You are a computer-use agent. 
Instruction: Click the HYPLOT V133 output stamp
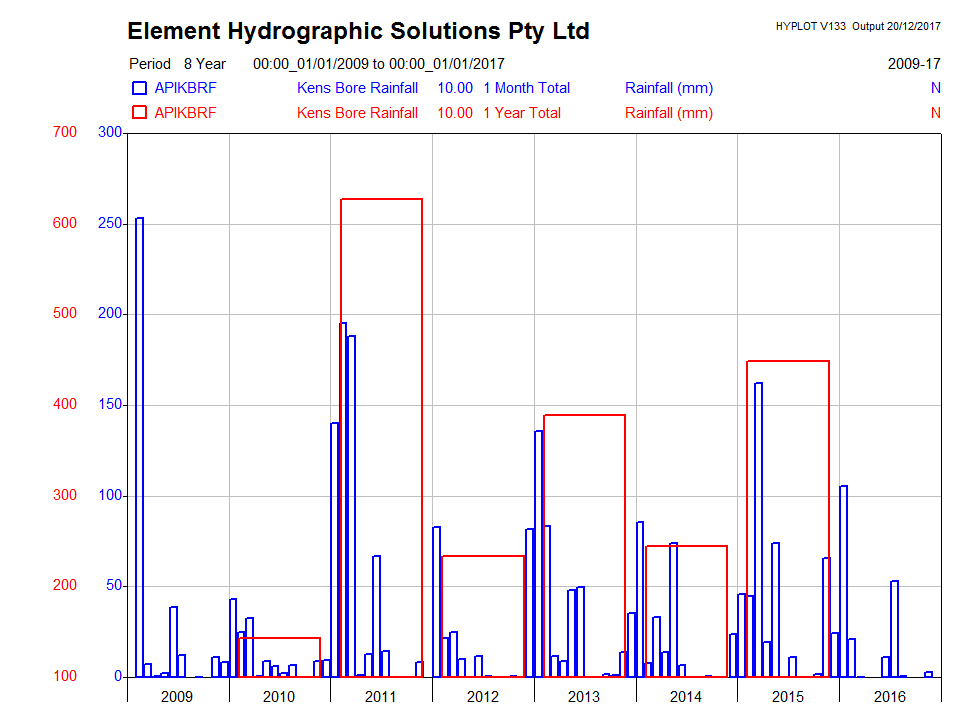(x=858, y=26)
